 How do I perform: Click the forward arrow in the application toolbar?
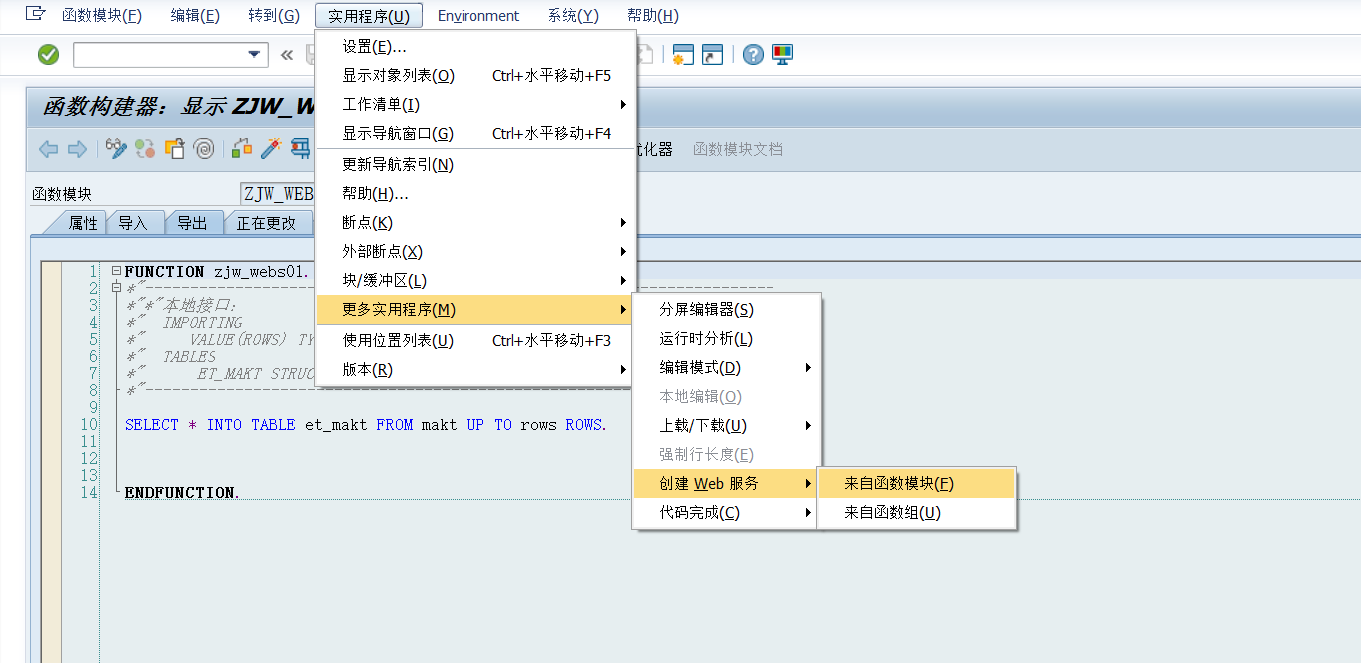click(77, 149)
